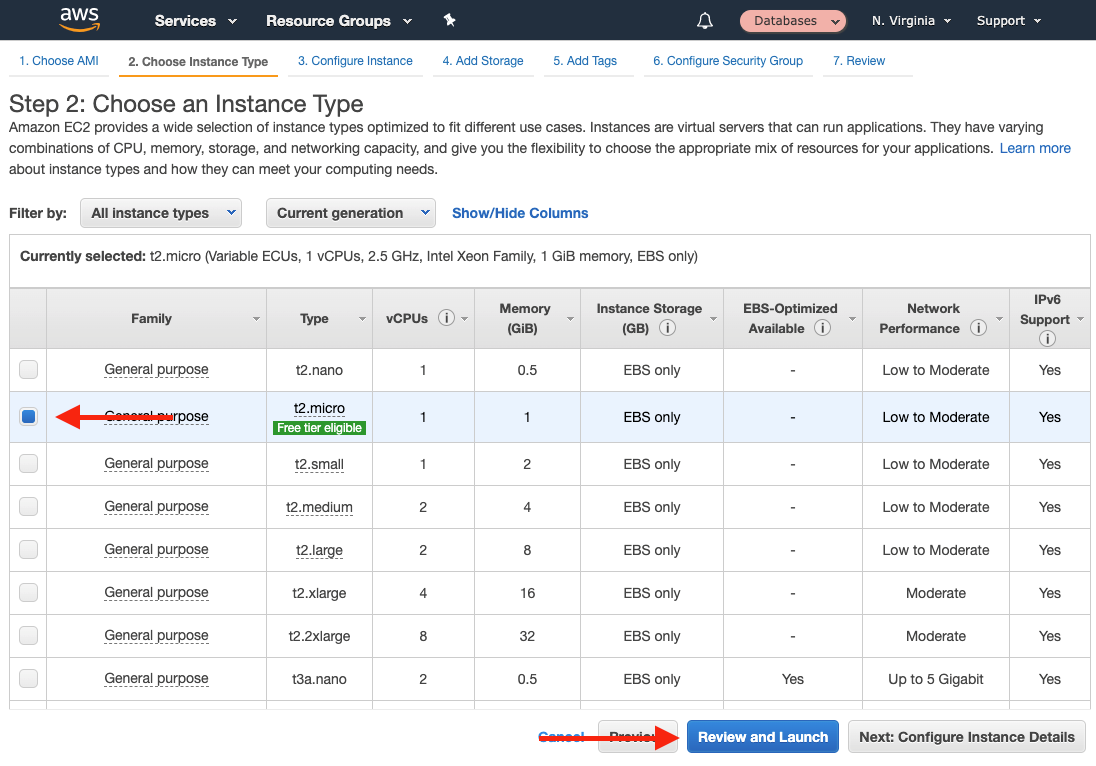Expand the Databases dropdown in navbar
The height and width of the screenshot is (766, 1096).
pyautogui.click(x=793, y=20)
